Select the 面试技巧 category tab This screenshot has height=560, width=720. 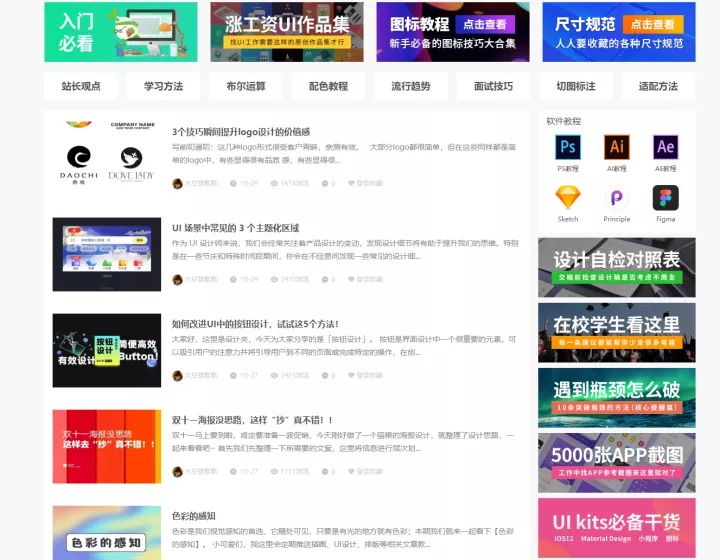pyautogui.click(x=493, y=86)
